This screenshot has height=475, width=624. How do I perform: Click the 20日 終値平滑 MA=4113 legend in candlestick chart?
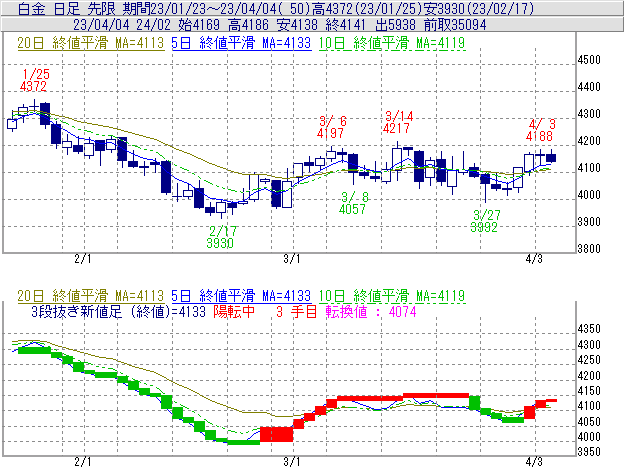[x=91, y=43]
